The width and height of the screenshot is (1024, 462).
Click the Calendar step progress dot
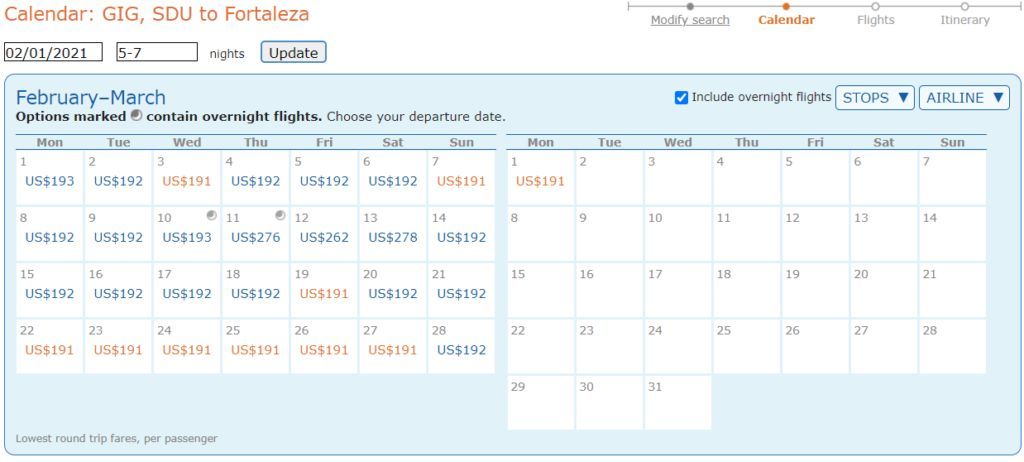(x=786, y=7)
